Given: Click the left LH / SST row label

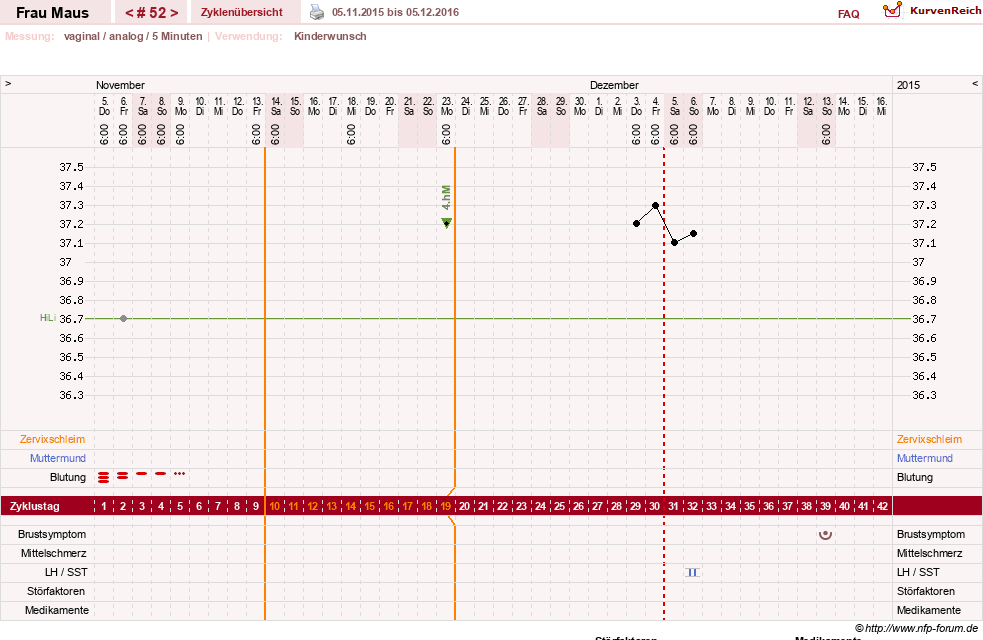Looking at the screenshot, I should tap(66, 572).
